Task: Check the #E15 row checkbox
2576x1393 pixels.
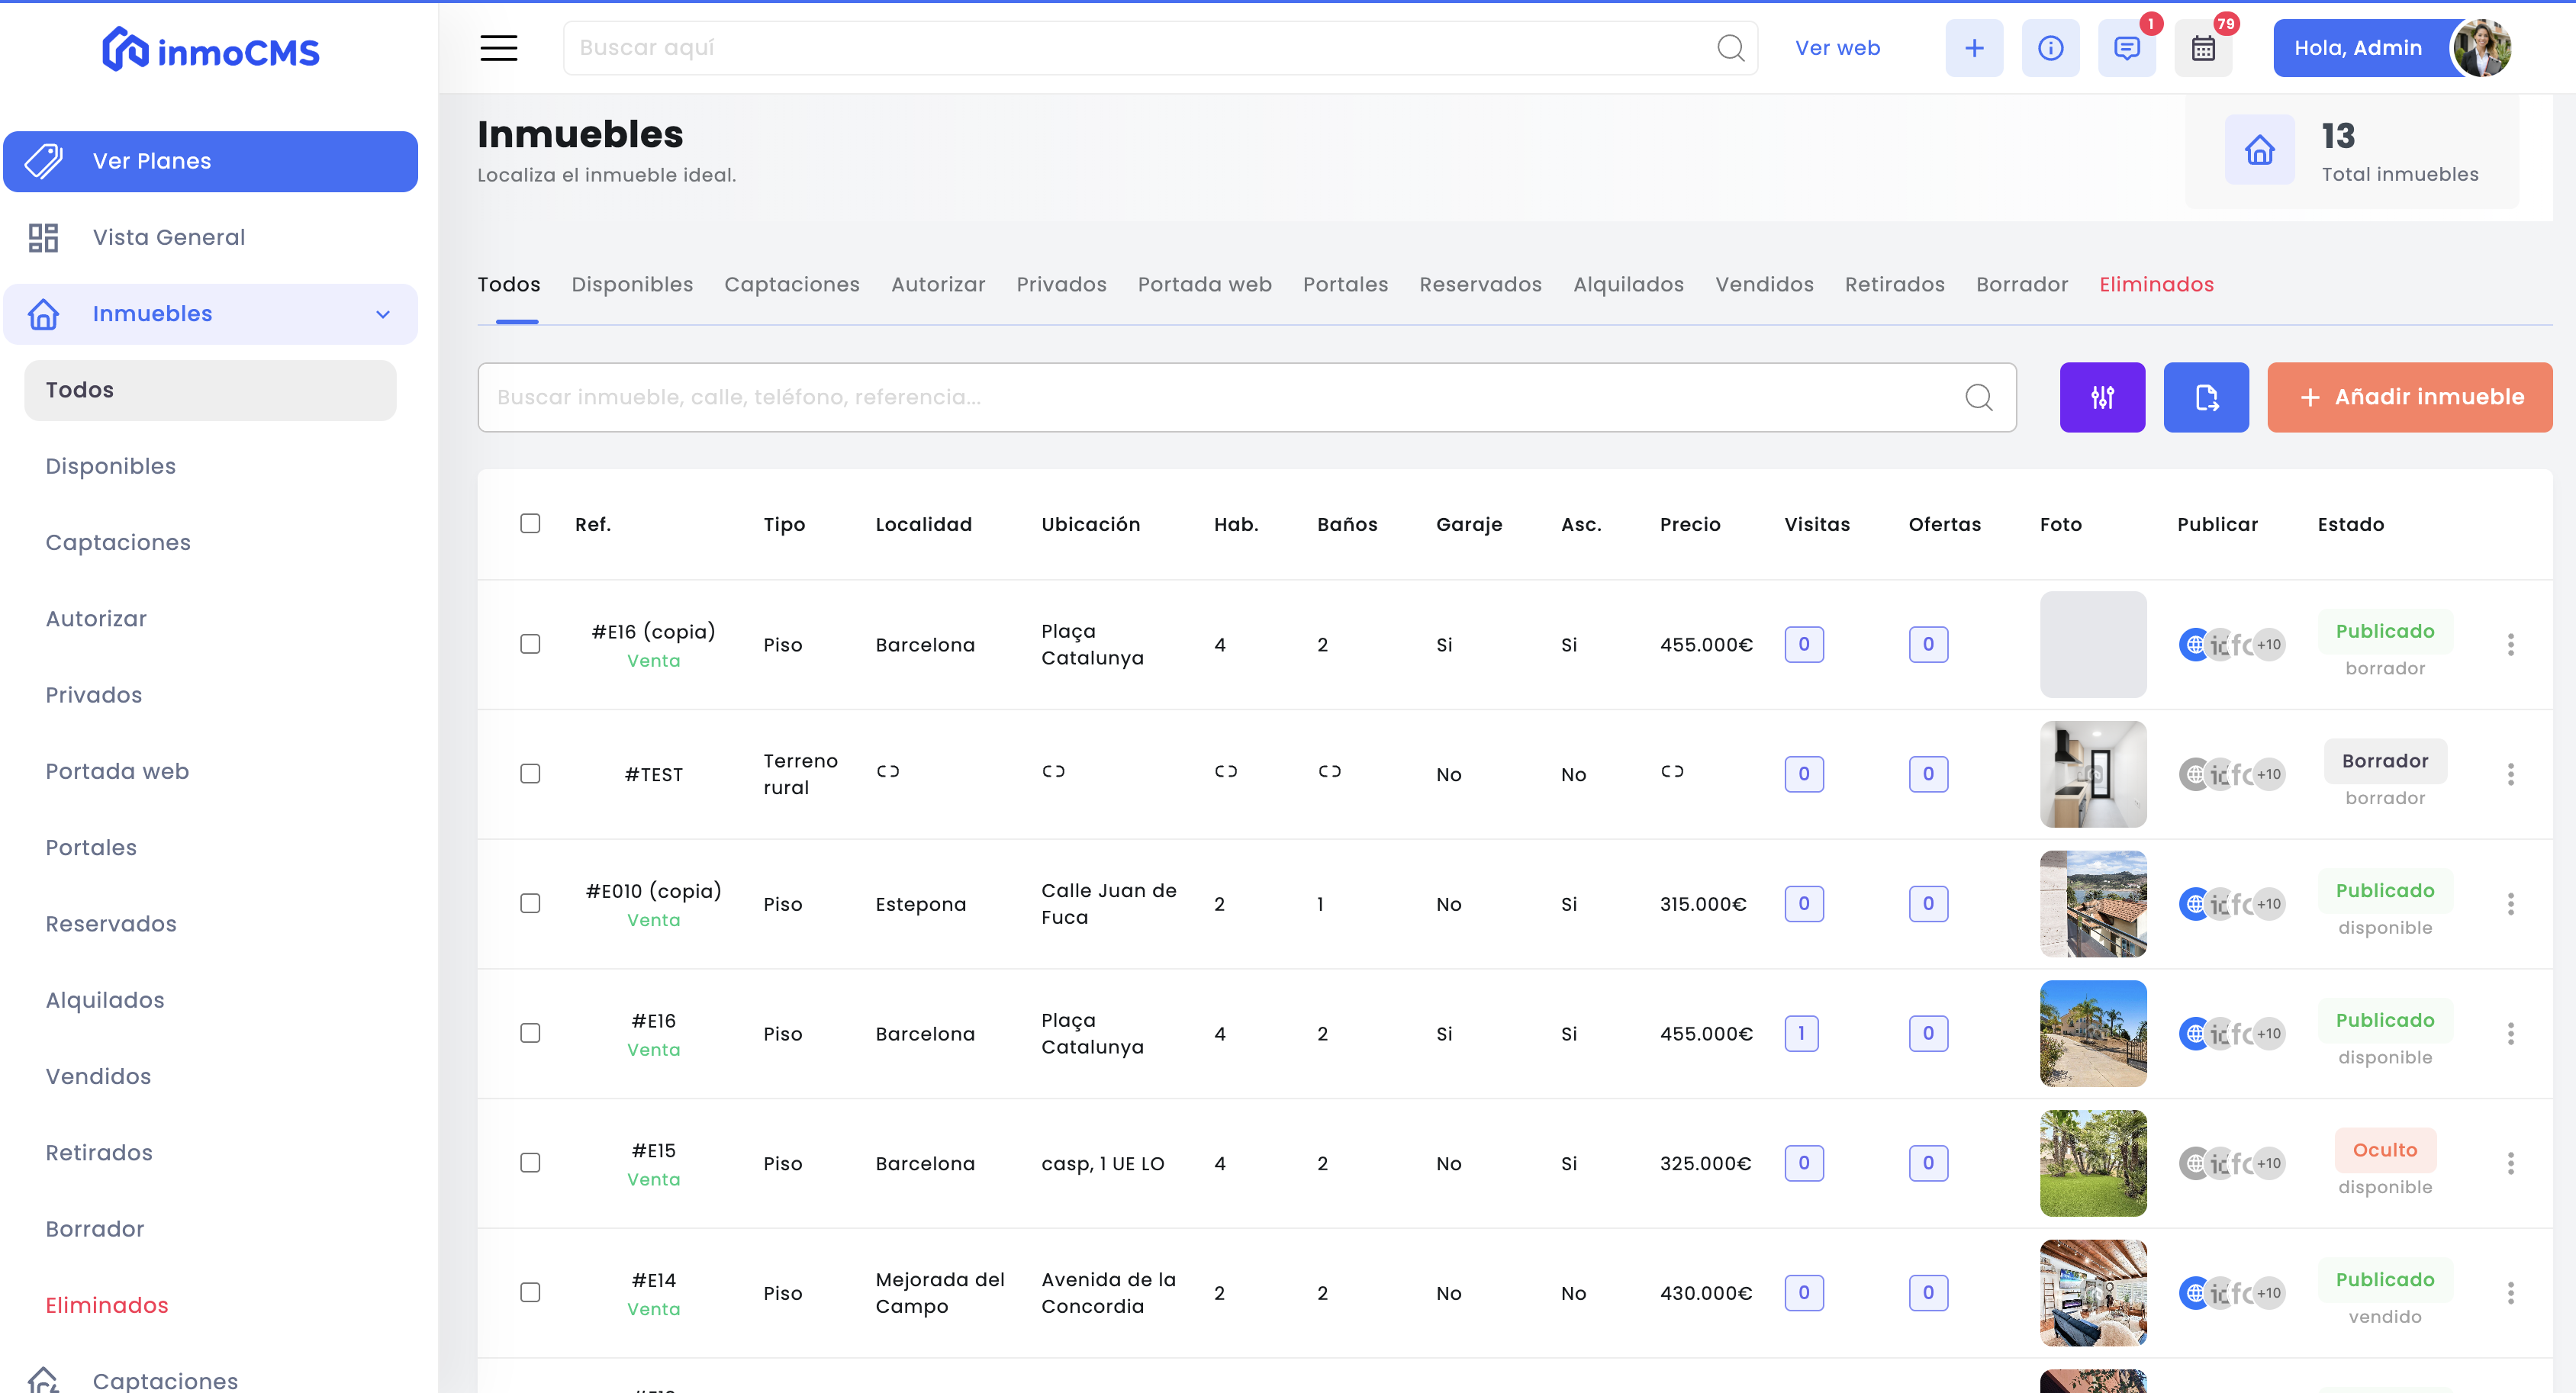Action: (530, 1163)
